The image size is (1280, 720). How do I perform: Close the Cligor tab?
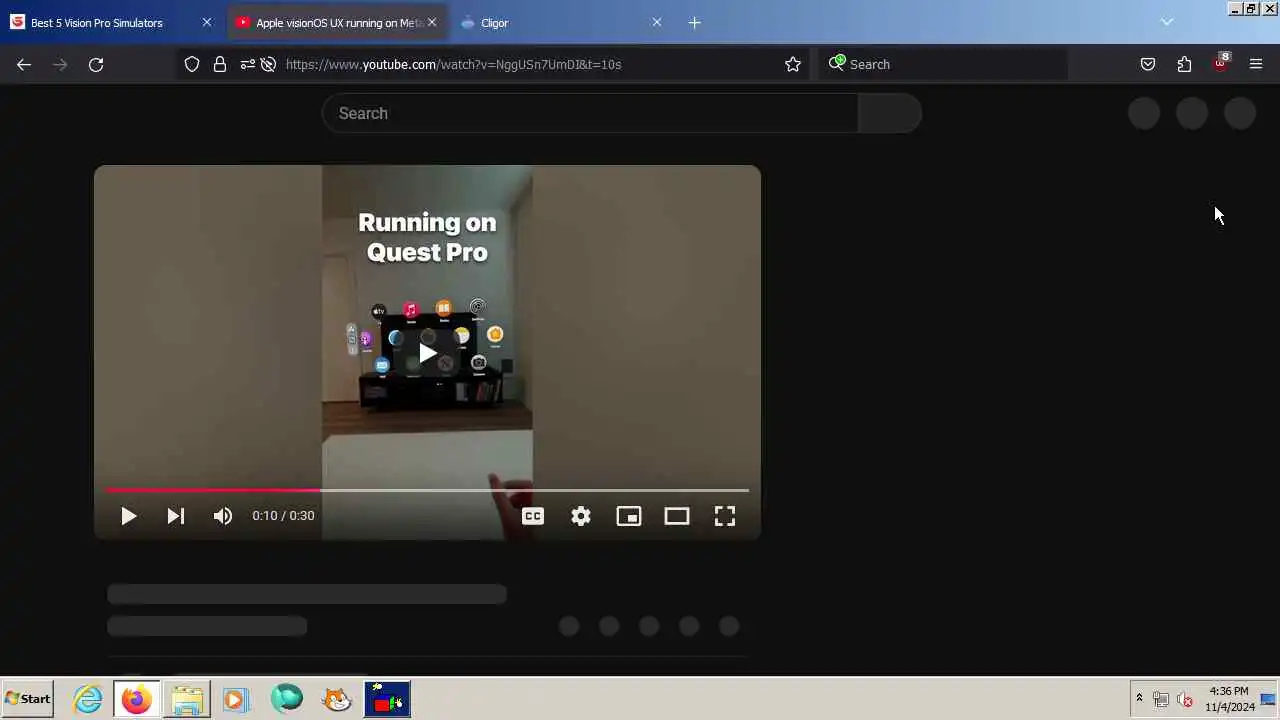point(657,22)
